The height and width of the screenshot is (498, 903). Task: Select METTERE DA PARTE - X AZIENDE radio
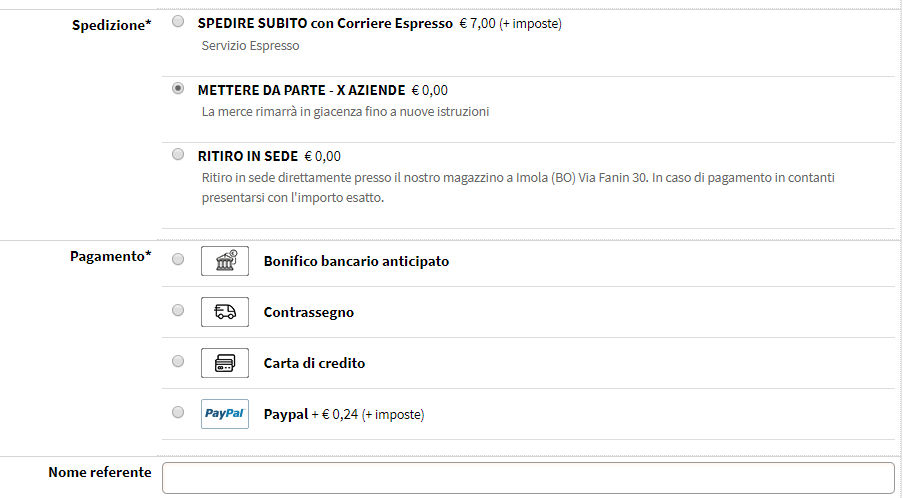(178, 88)
